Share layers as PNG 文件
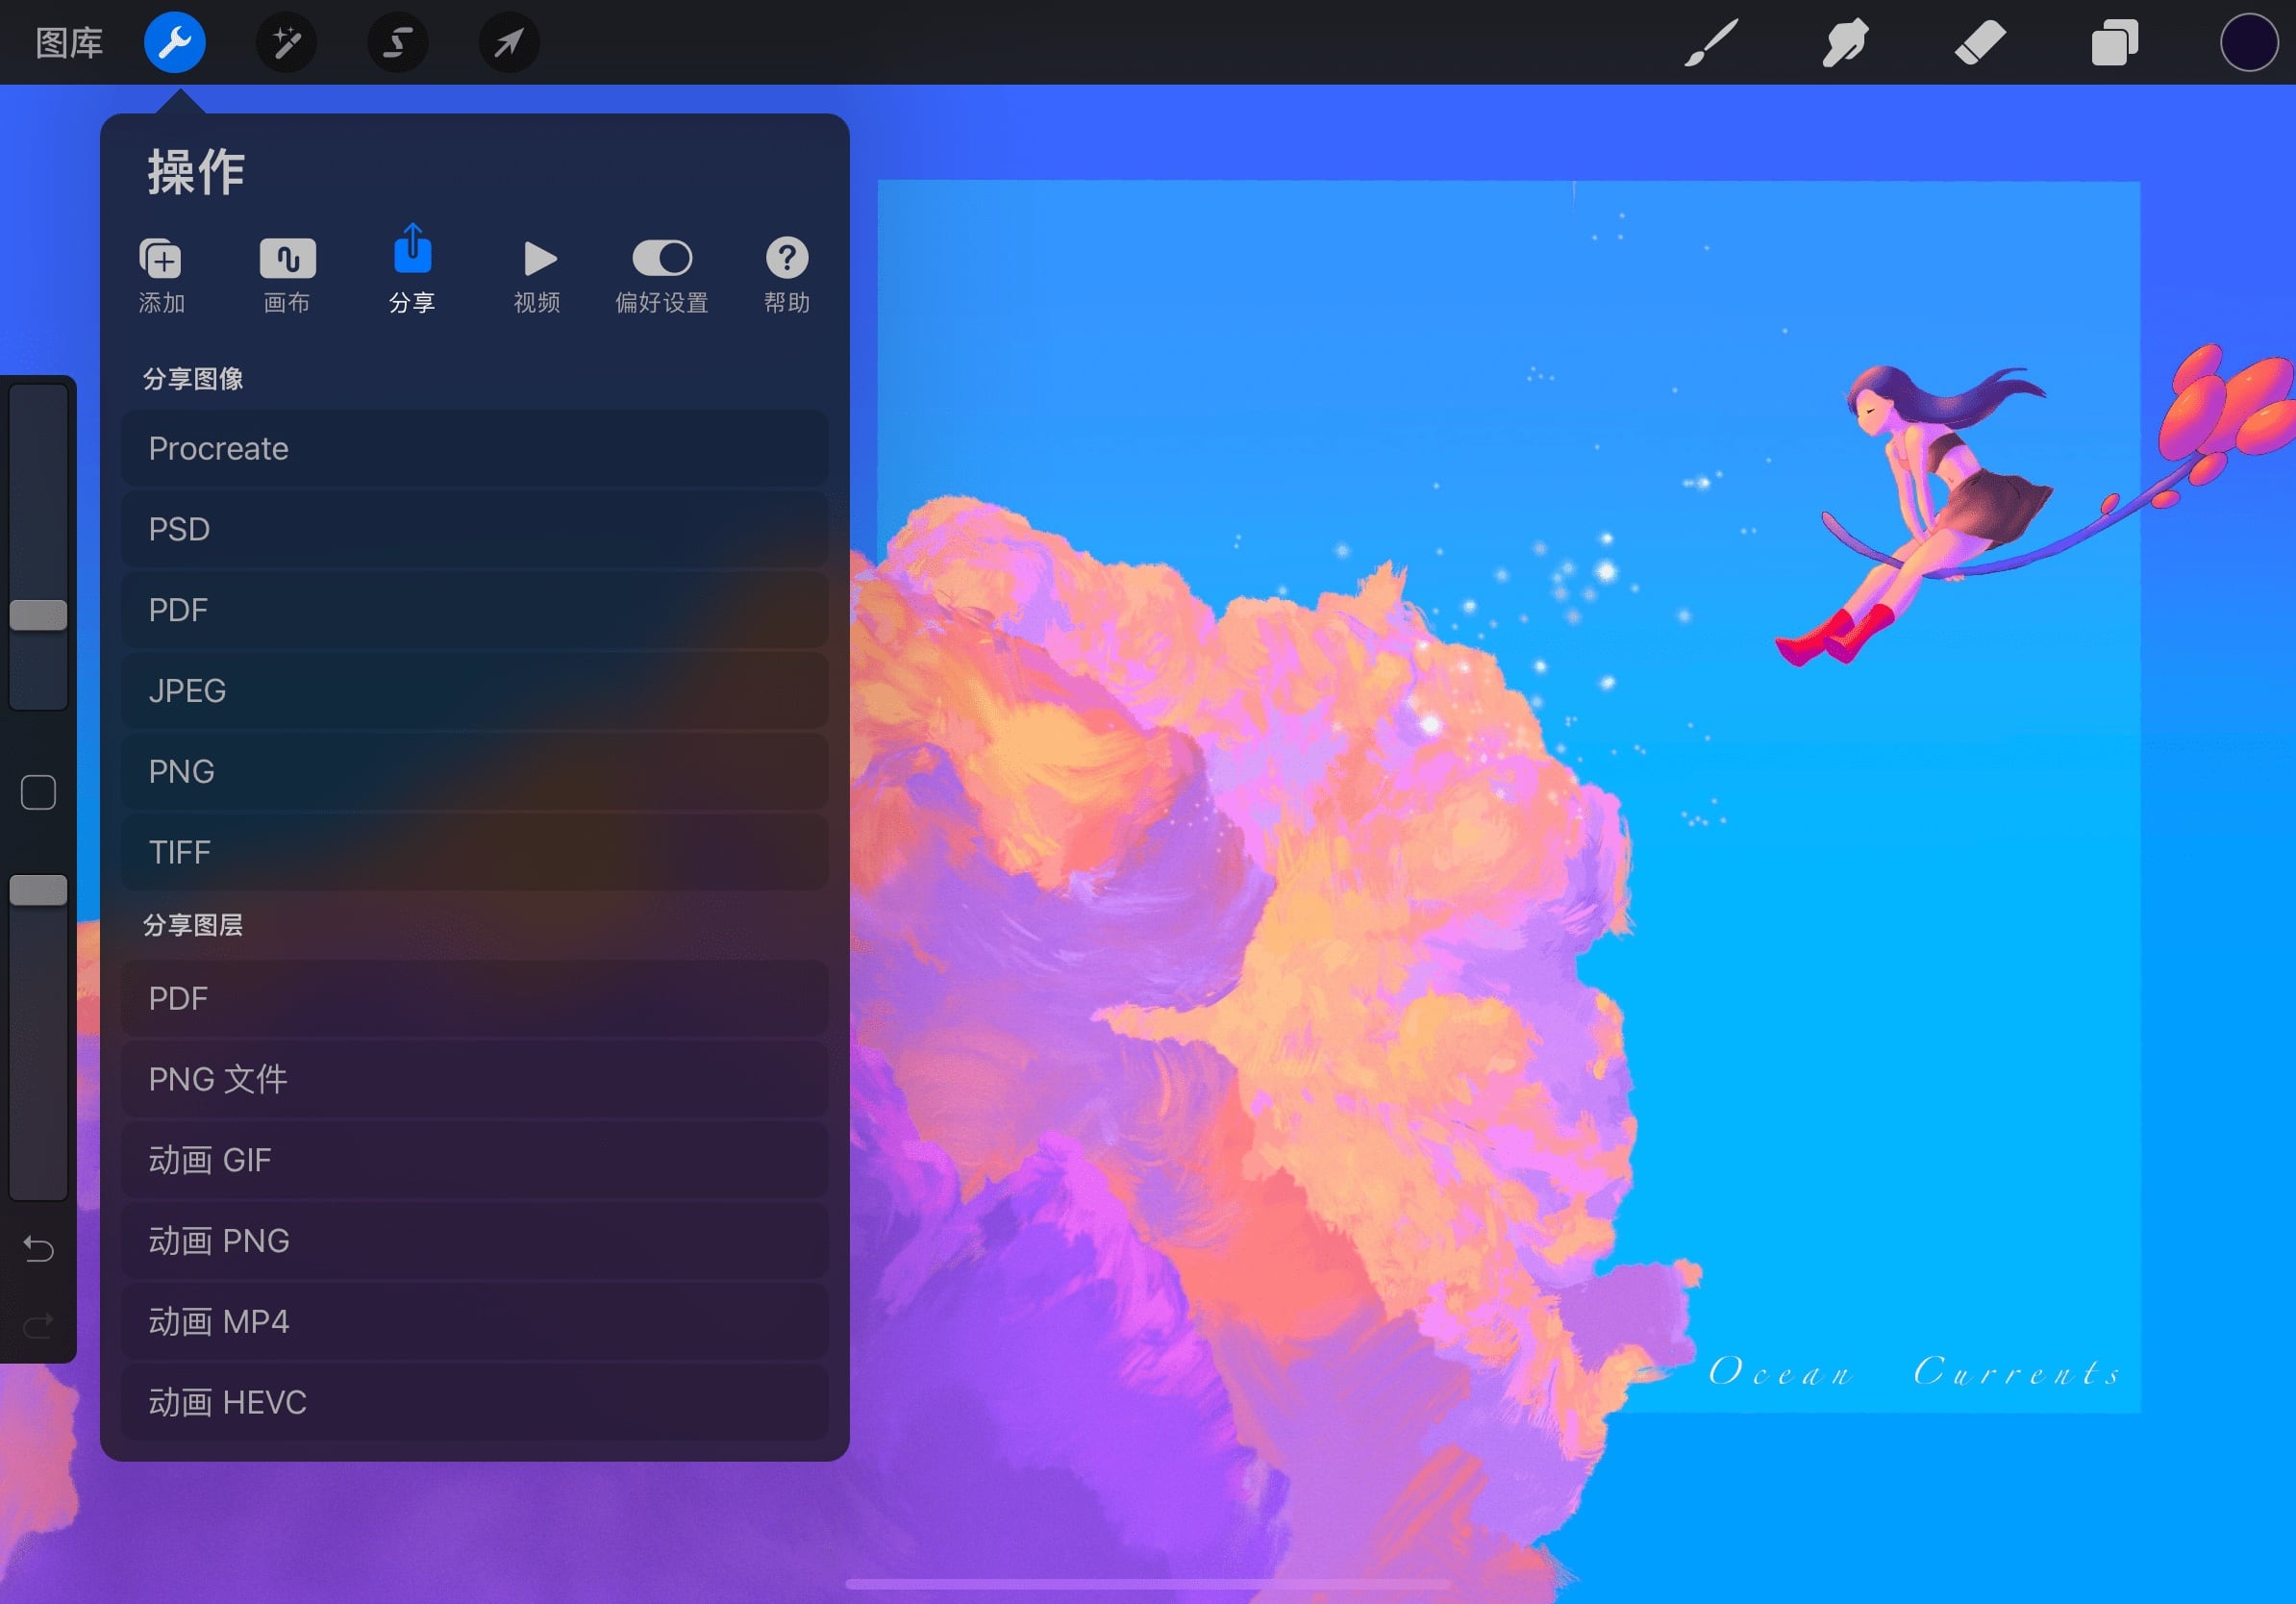The width and height of the screenshot is (2296, 1604). coord(475,1079)
